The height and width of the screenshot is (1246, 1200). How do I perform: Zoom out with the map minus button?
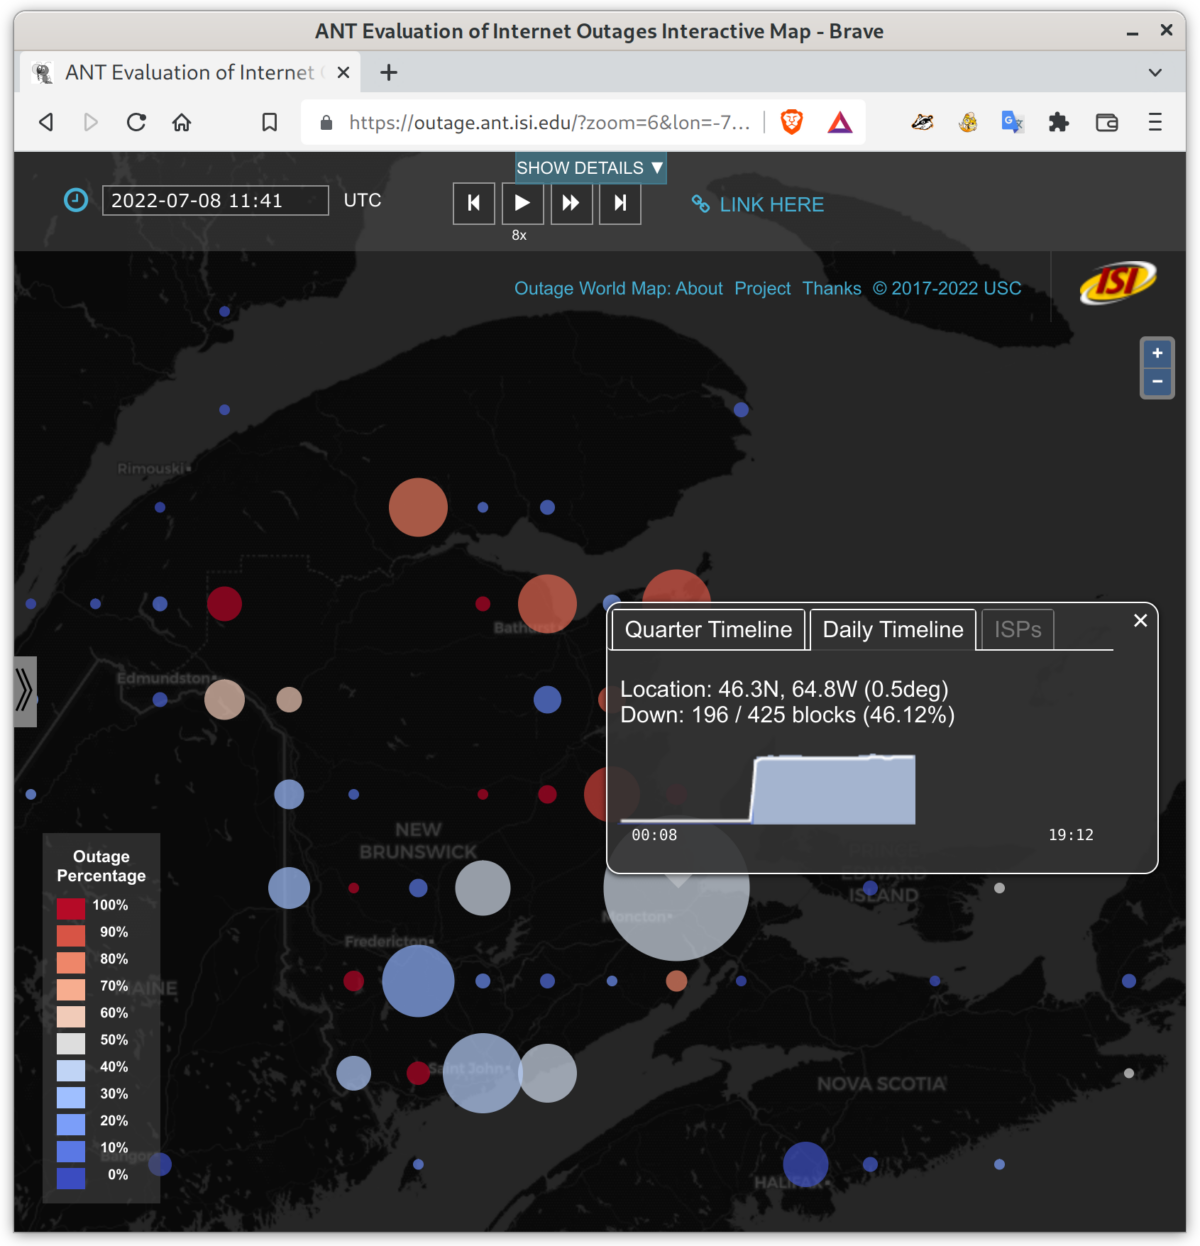point(1157,382)
